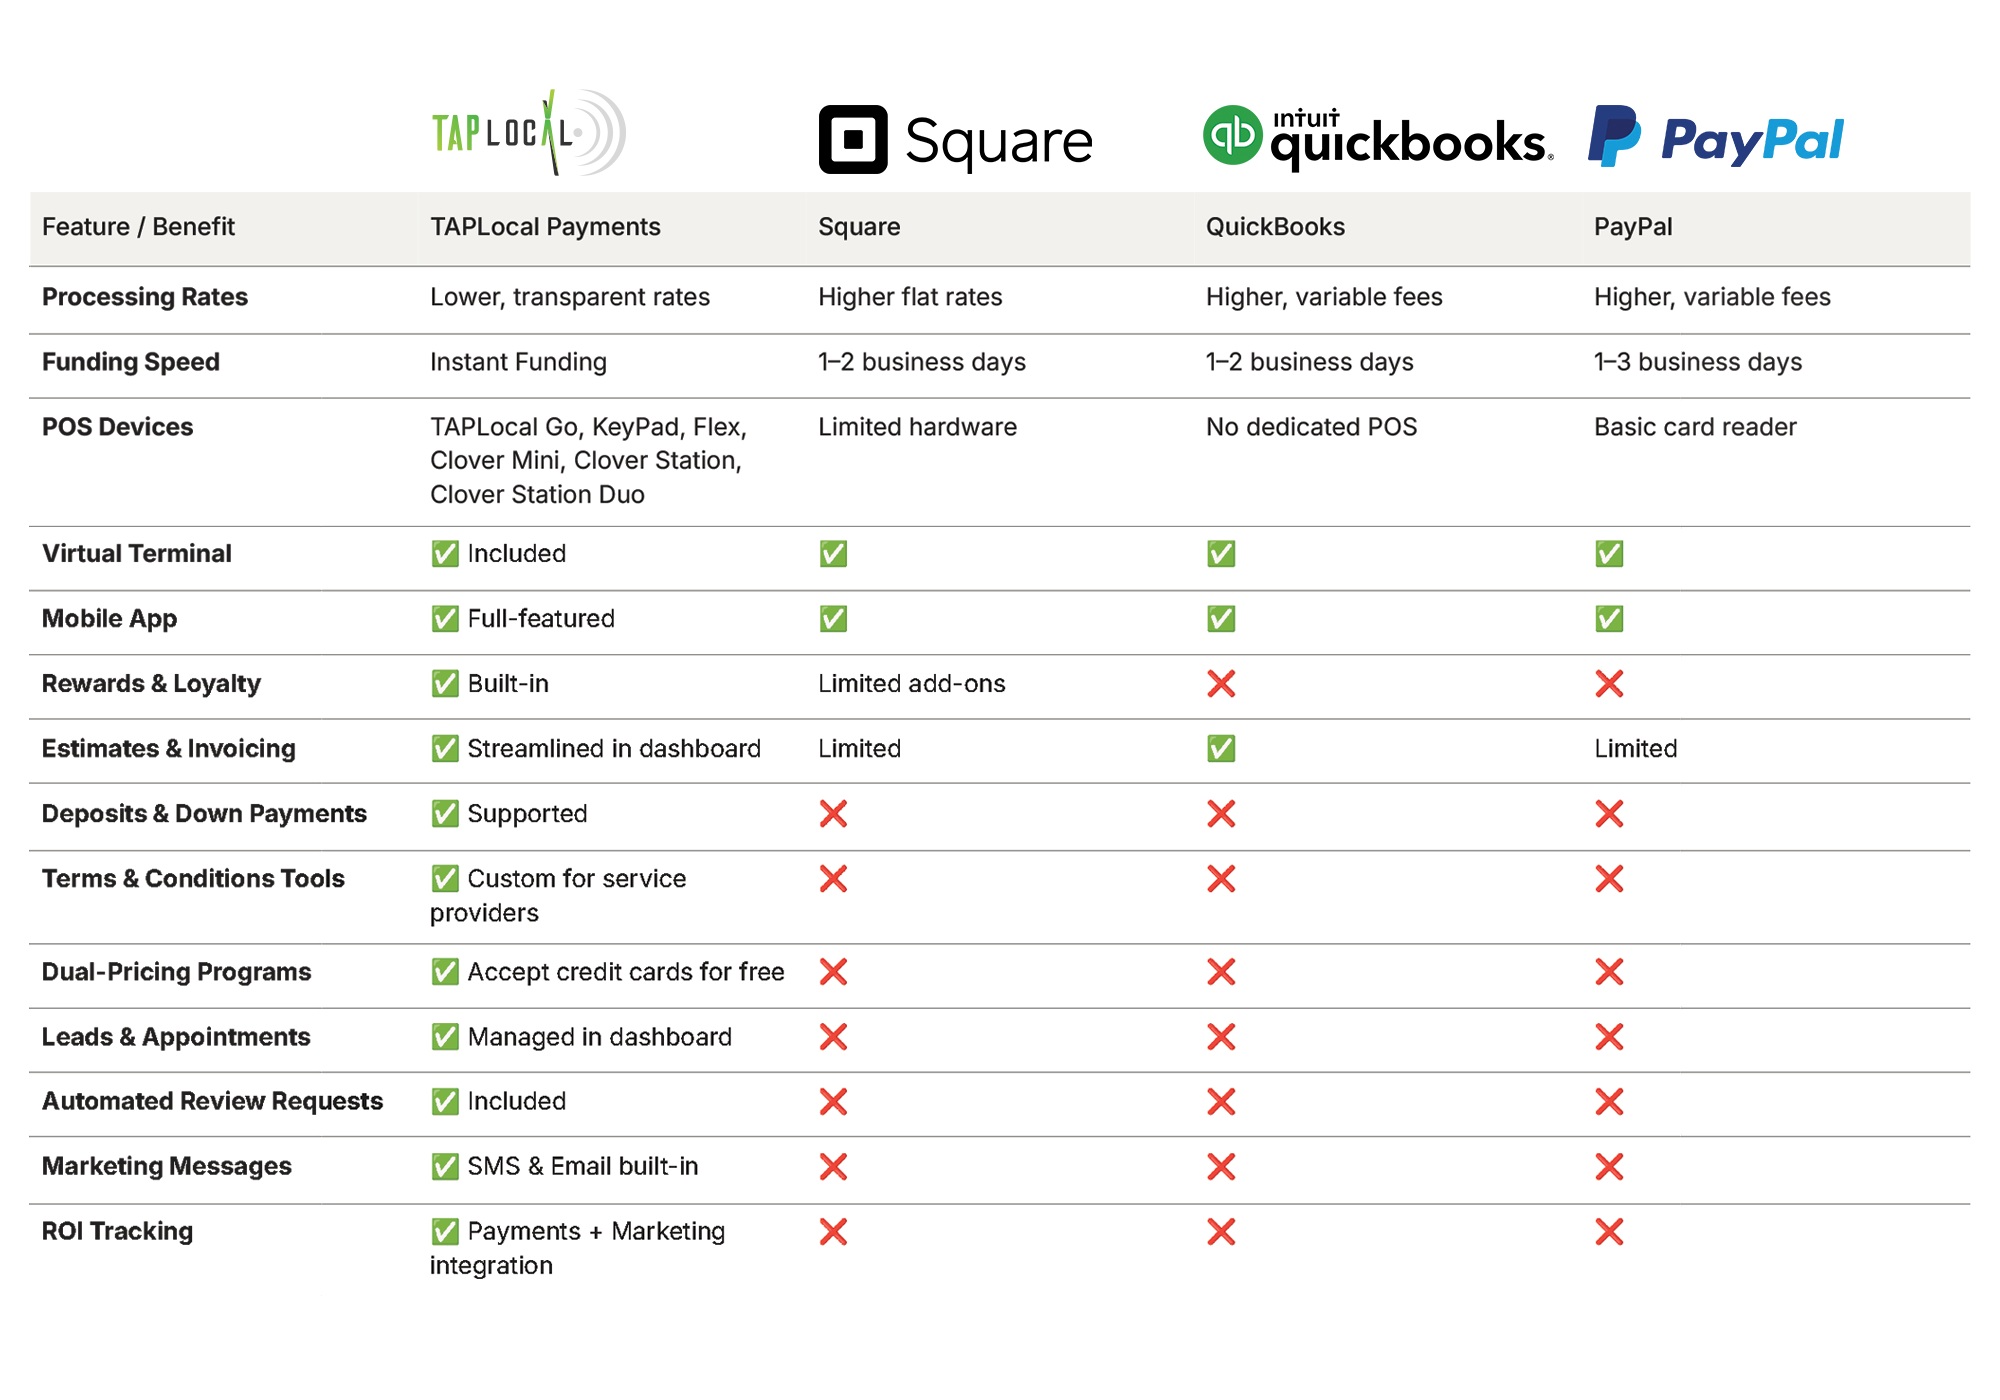Click the red X for QuickBooks Marketing Messages
Image resolution: width=2000 pixels, height=1400 pixels.
pos(1221,1167)
